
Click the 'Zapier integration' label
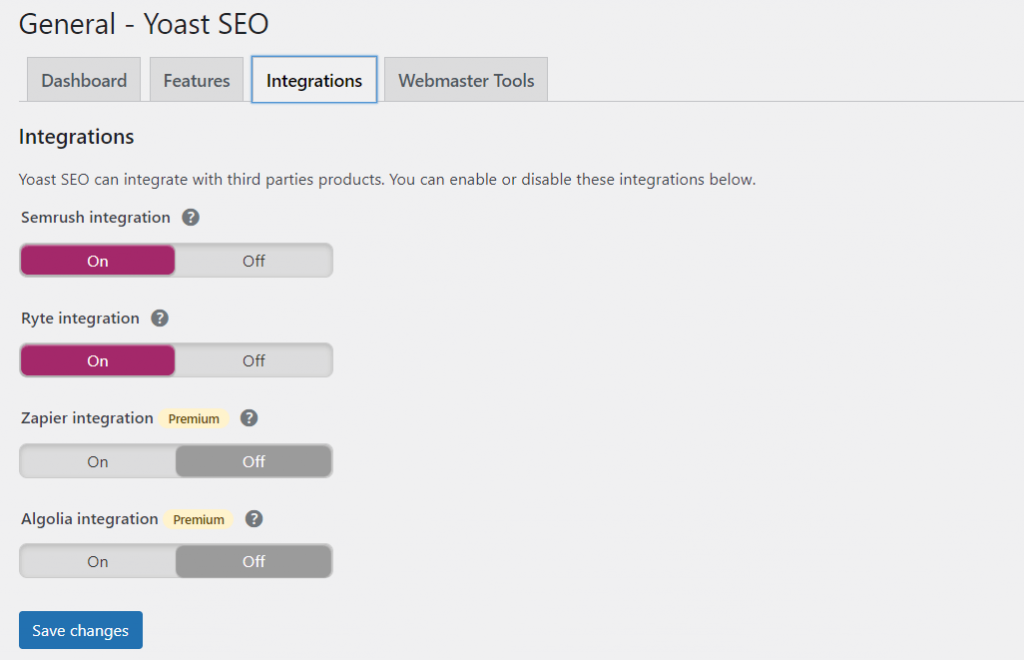(x=87, y=418)
